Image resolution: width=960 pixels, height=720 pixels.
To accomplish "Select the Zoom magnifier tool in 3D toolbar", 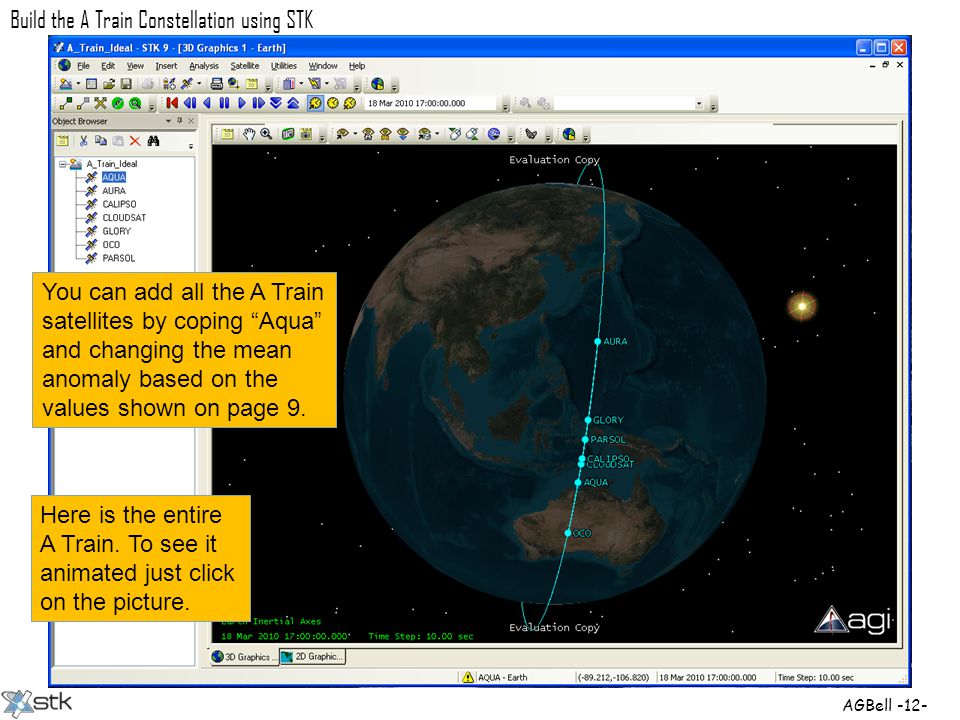I will [x=266, y=134].
